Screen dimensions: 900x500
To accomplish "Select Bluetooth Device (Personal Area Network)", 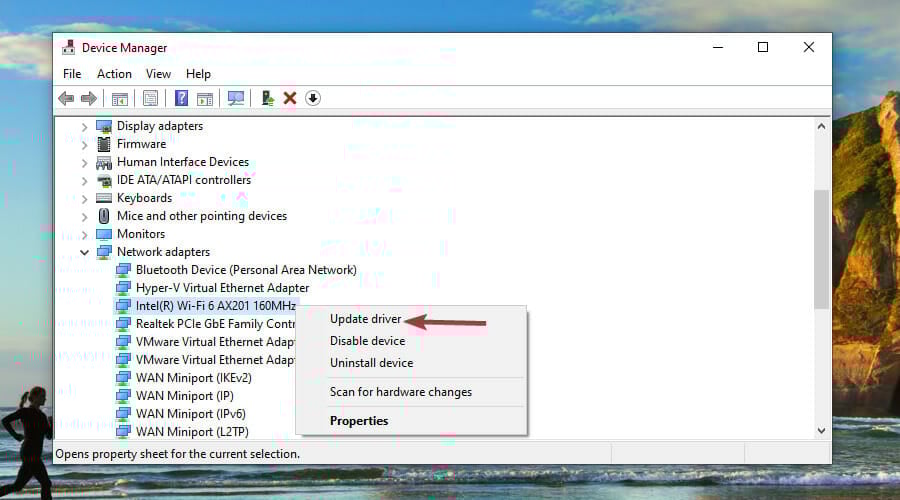I will click(246, 270).
